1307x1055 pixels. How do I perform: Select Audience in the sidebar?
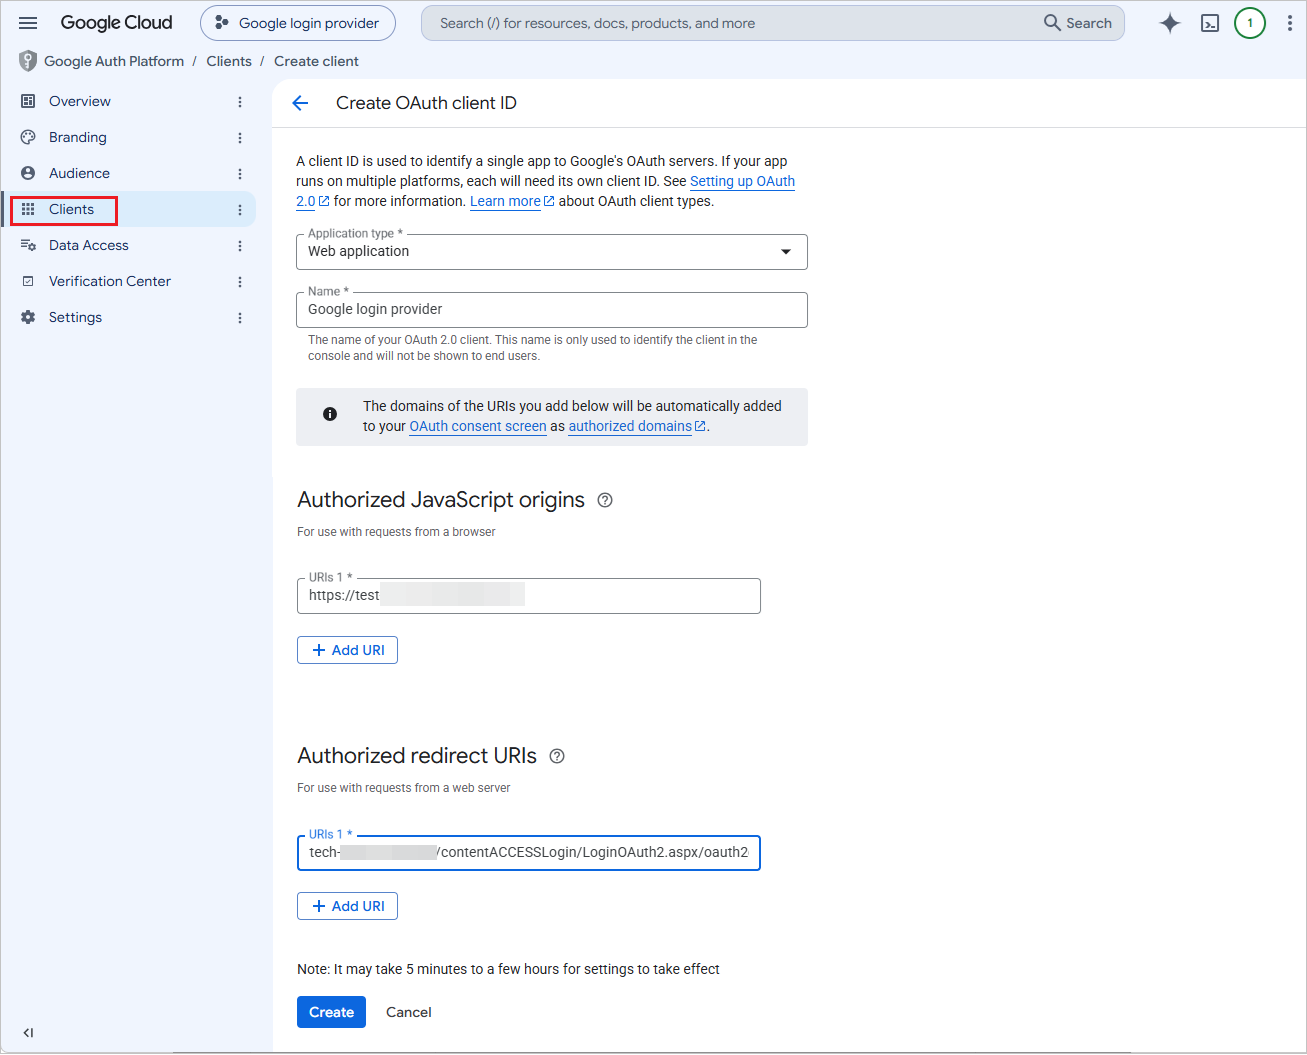(79, 173)
